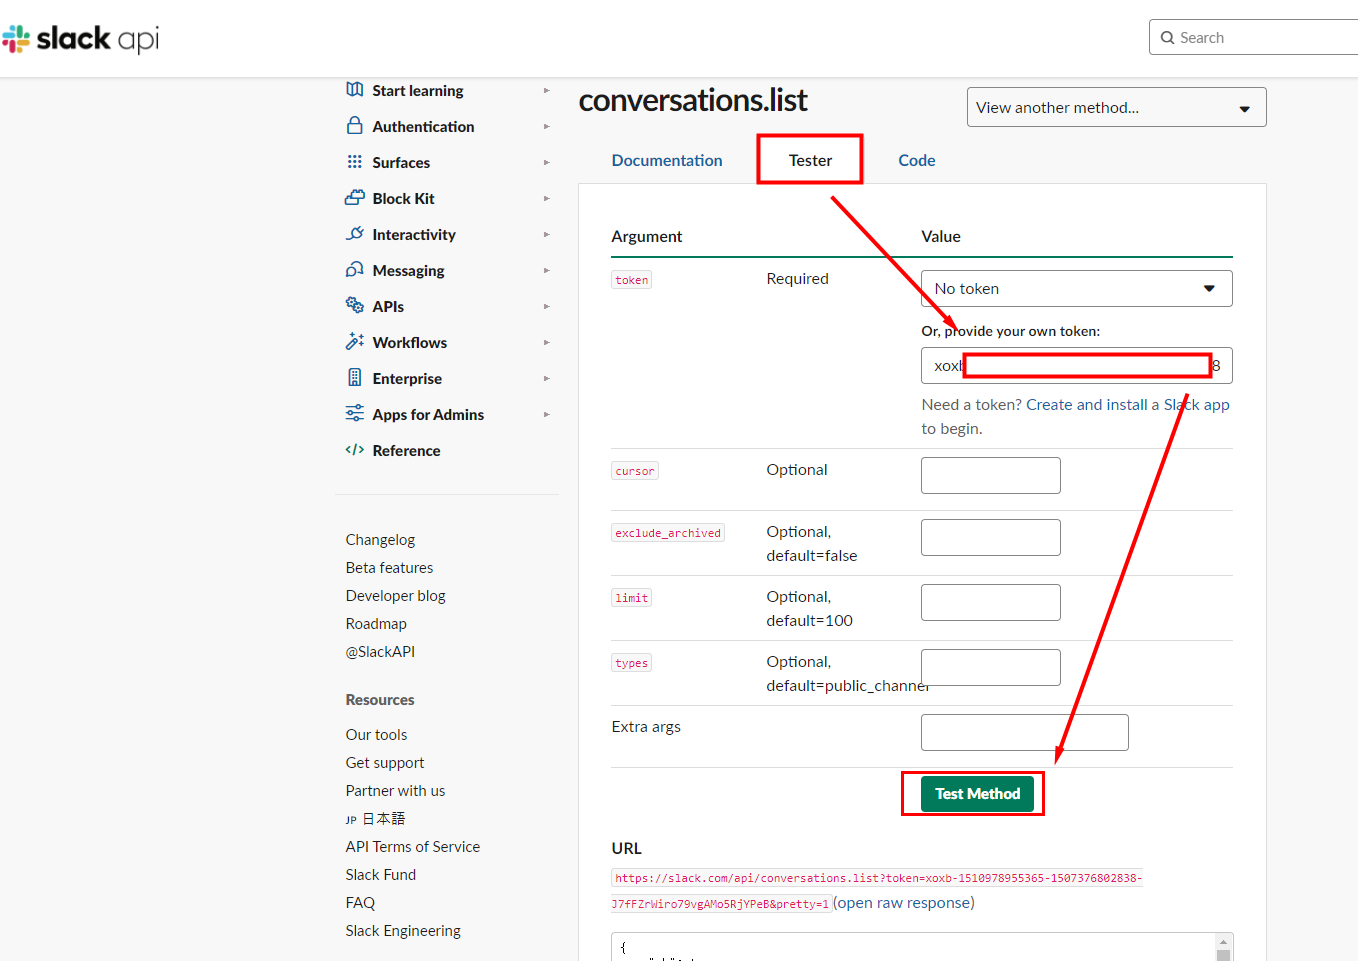Open the Beta features link
The image size is (1358, 961).
(389, 568)
